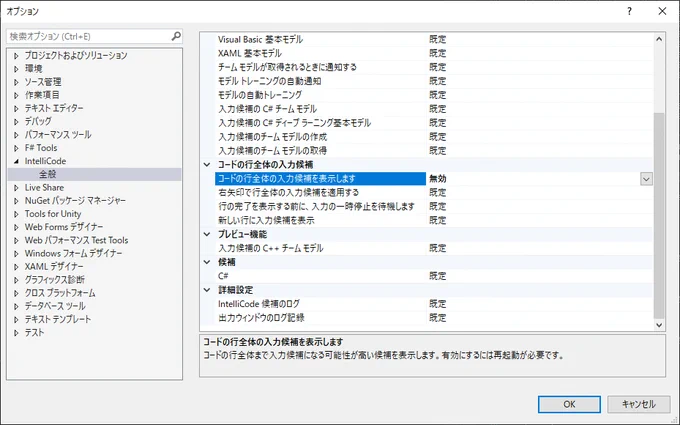Viewport: 680px width, 425px height.
Task: Collapse the 候補 section
Action: 207,262
